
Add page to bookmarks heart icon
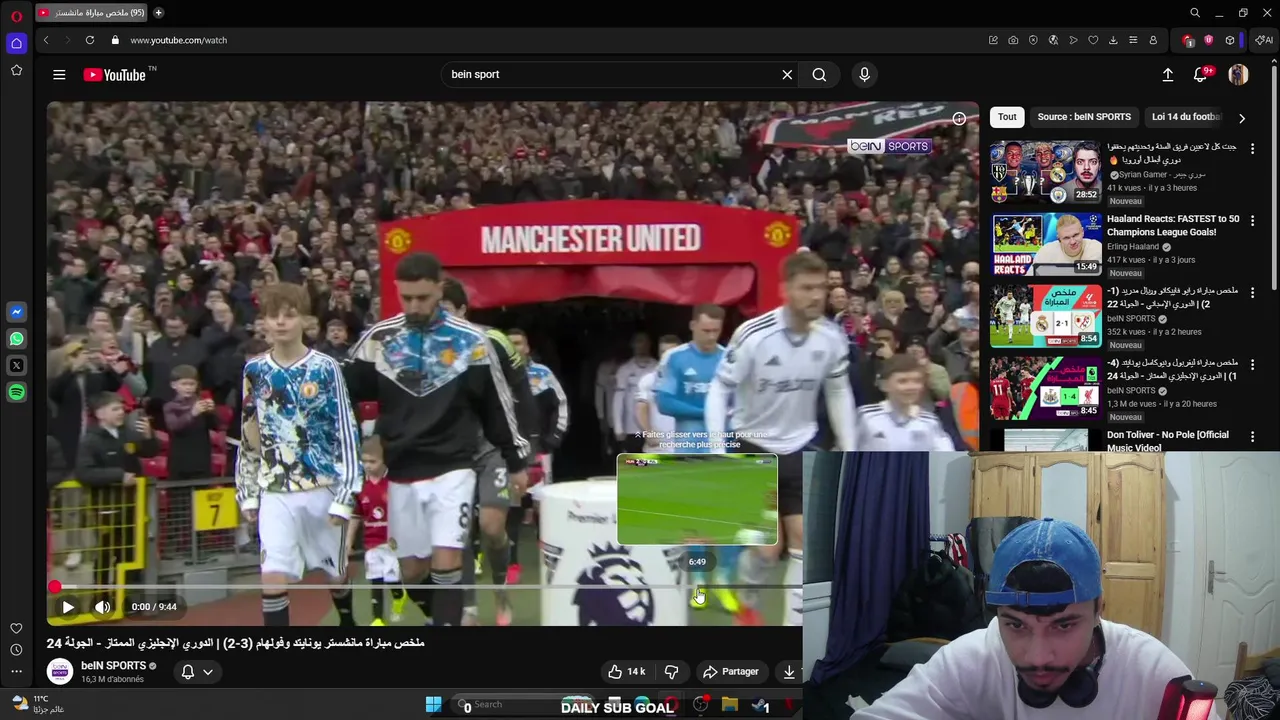[x=1093, y=40]
